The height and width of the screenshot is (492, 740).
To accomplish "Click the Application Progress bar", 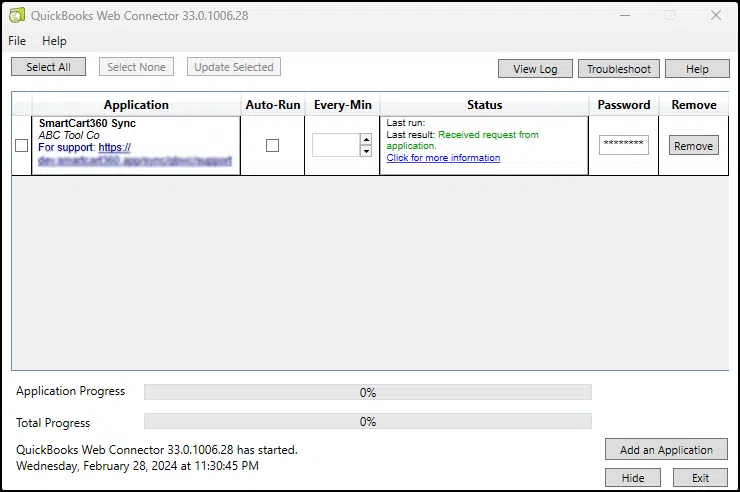I will coord(367,392).
